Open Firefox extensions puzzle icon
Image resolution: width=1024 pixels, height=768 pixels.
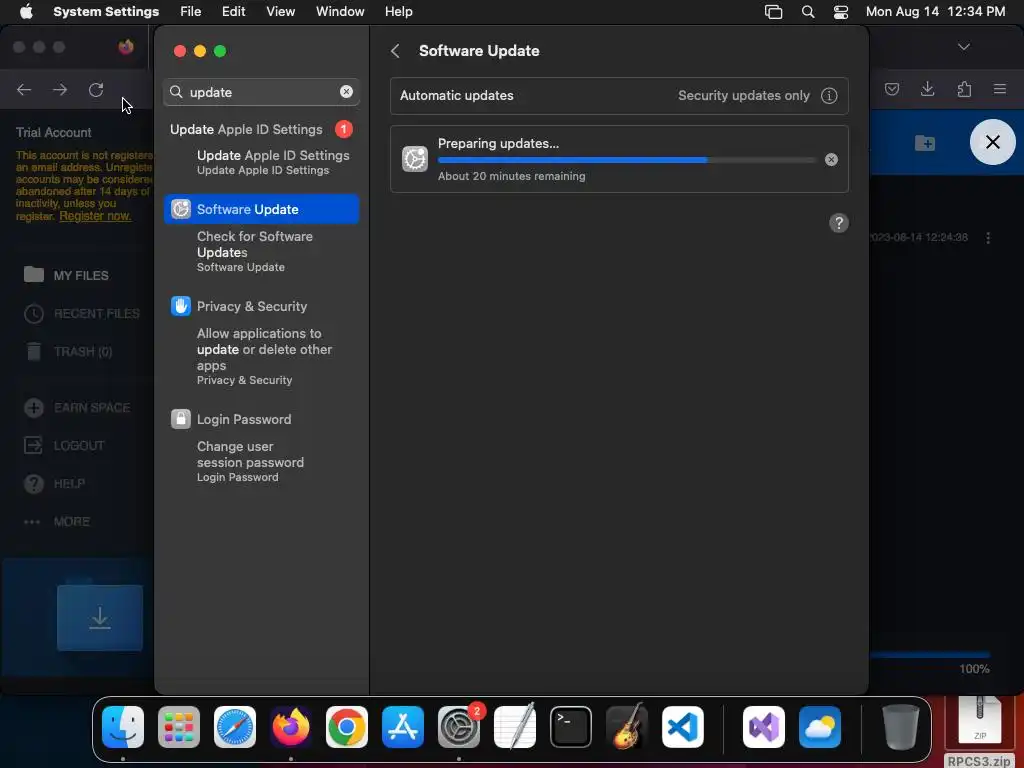(964, 89)
